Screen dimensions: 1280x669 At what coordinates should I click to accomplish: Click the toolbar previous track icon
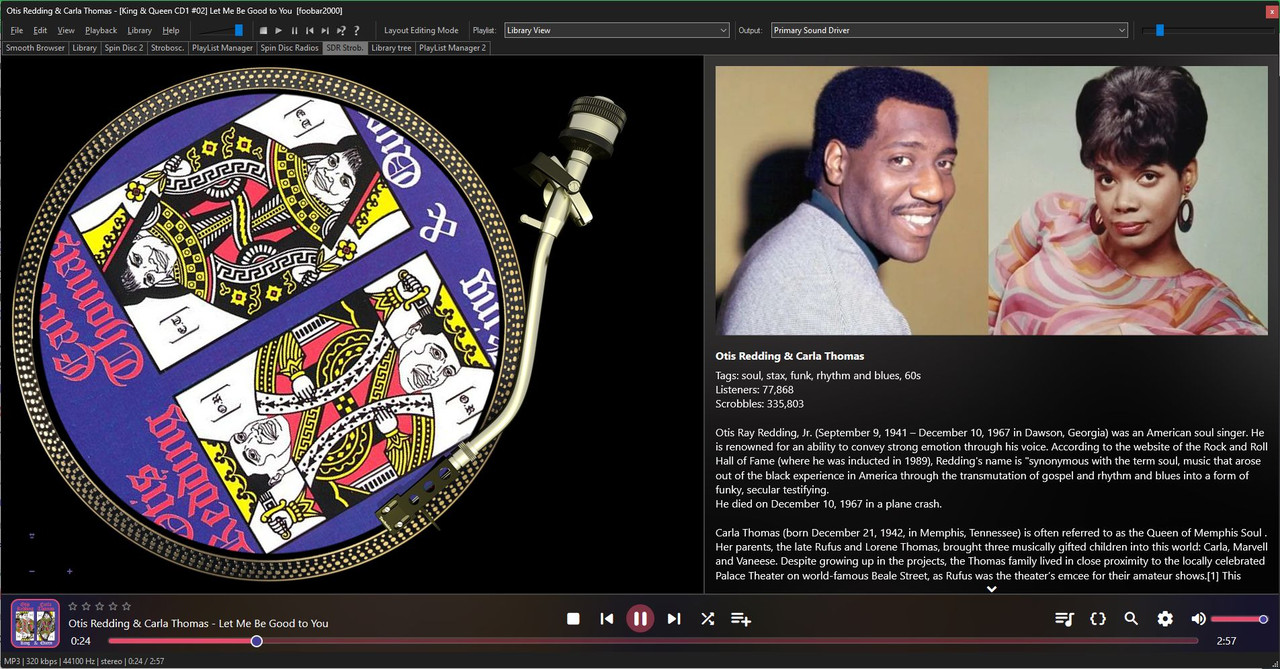coord(310,30)
